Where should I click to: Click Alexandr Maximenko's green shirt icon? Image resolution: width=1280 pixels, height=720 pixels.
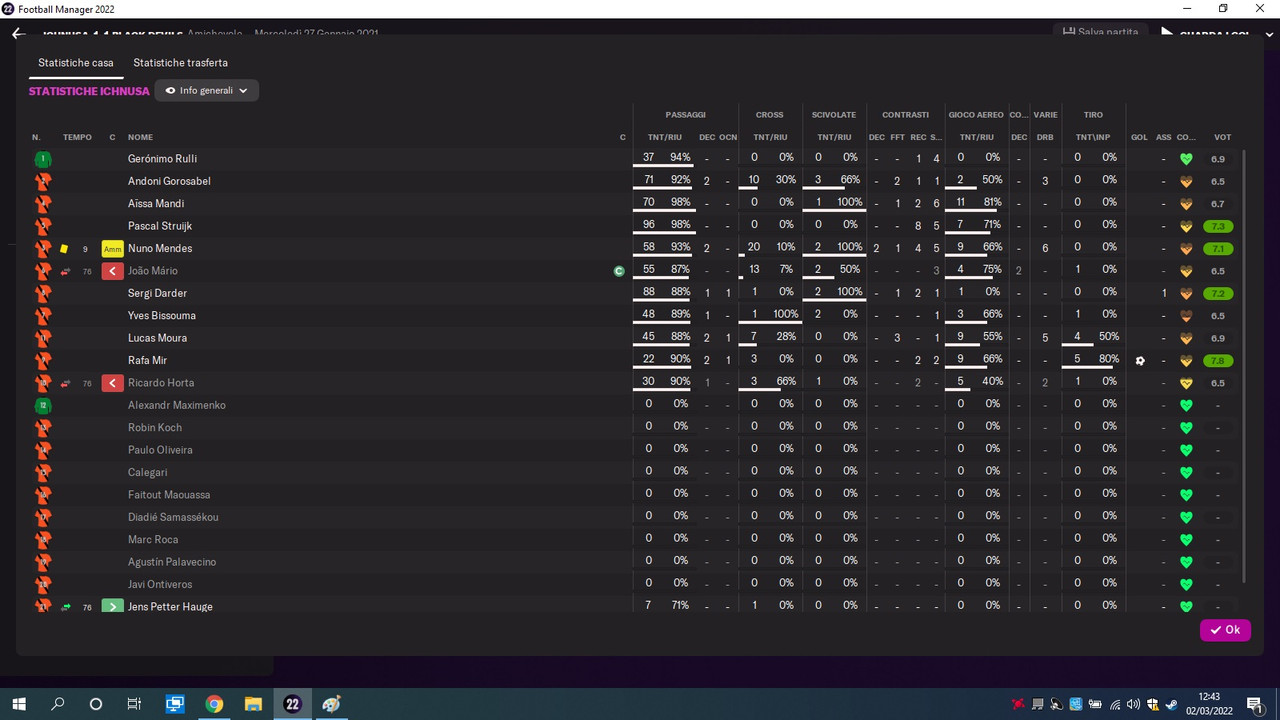pyautogui.click(x=42, y=406)
